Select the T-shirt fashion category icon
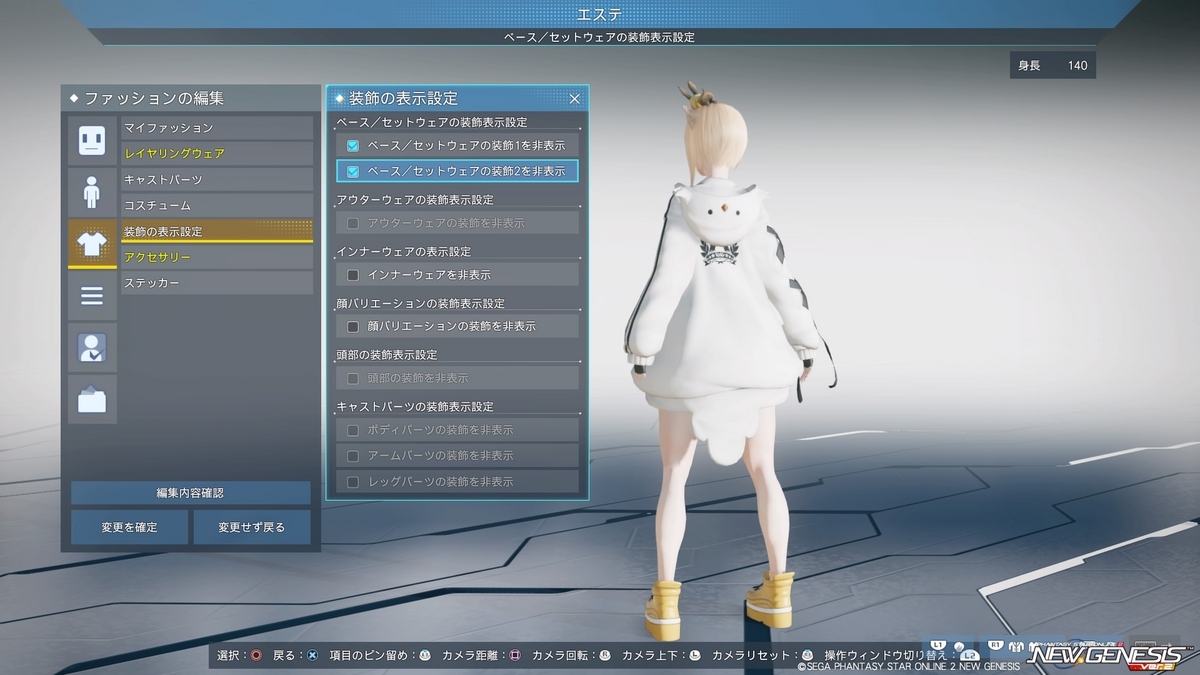 click(92, 244)
